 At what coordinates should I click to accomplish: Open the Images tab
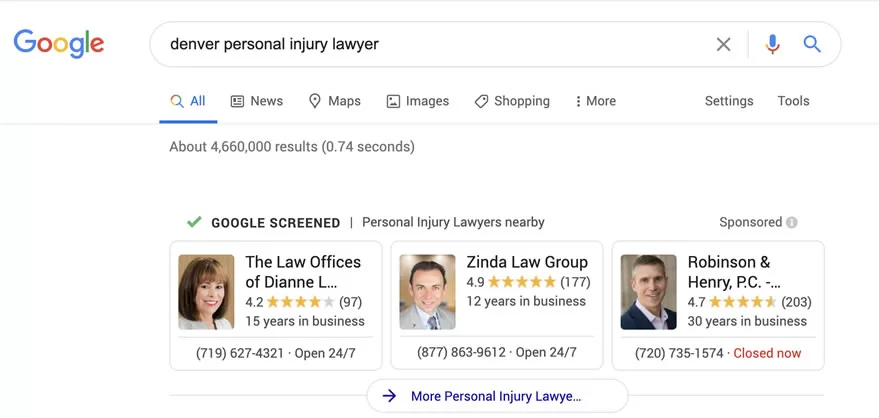click(417, 101)
